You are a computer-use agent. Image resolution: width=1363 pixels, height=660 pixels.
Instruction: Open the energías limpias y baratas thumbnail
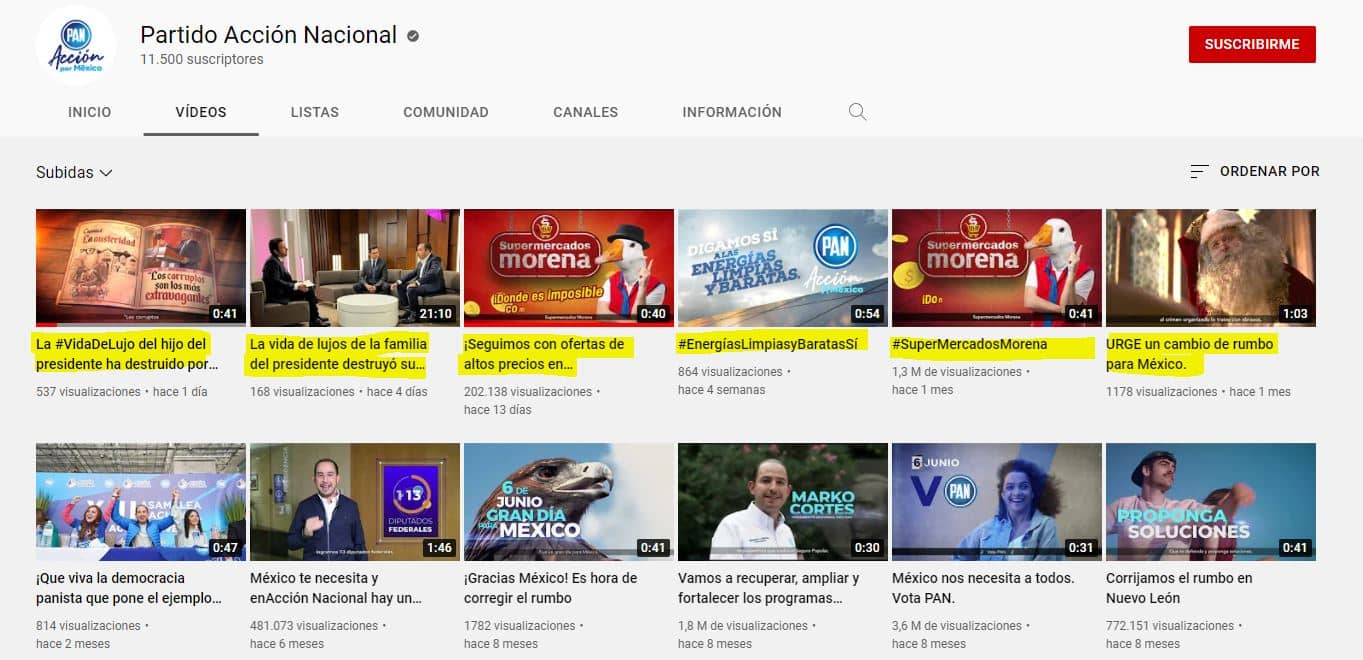(x=783, y=268)
